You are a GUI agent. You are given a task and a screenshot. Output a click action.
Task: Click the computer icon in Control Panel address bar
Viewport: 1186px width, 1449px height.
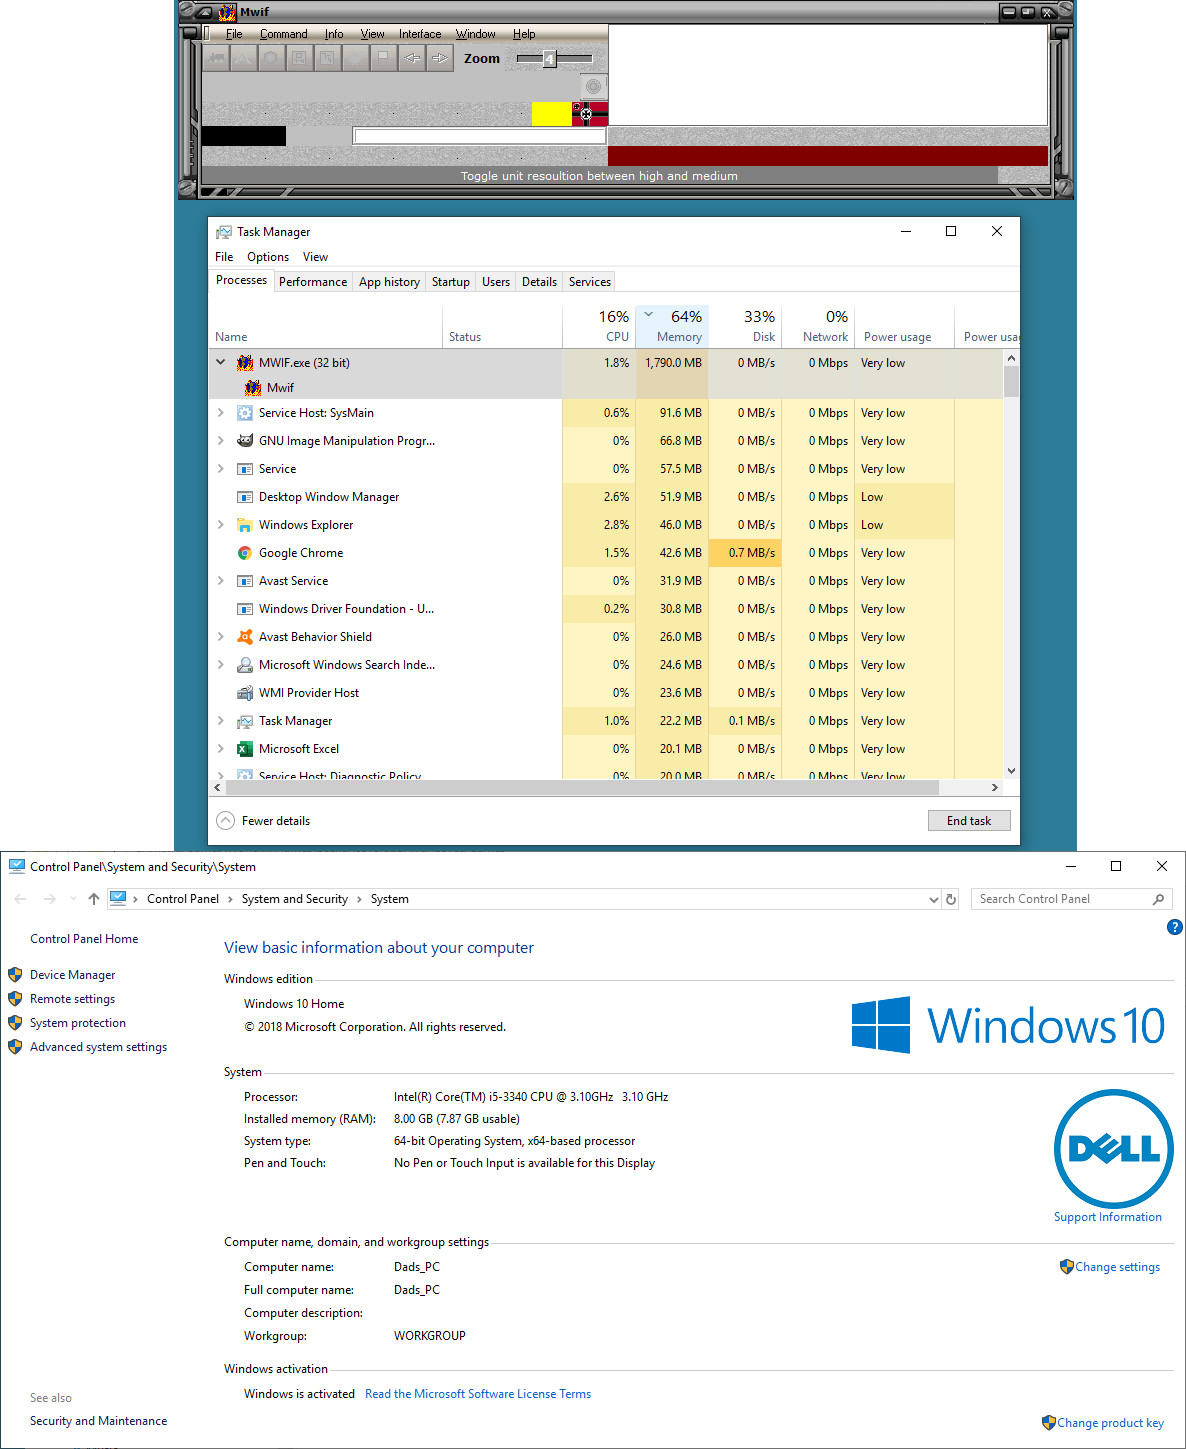118,898
